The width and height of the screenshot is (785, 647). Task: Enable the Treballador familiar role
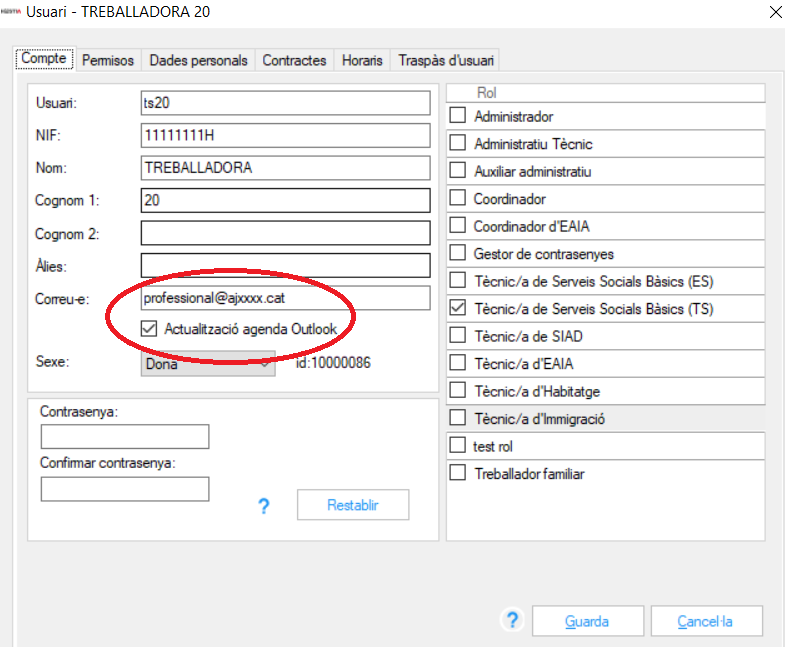(458, 473)
